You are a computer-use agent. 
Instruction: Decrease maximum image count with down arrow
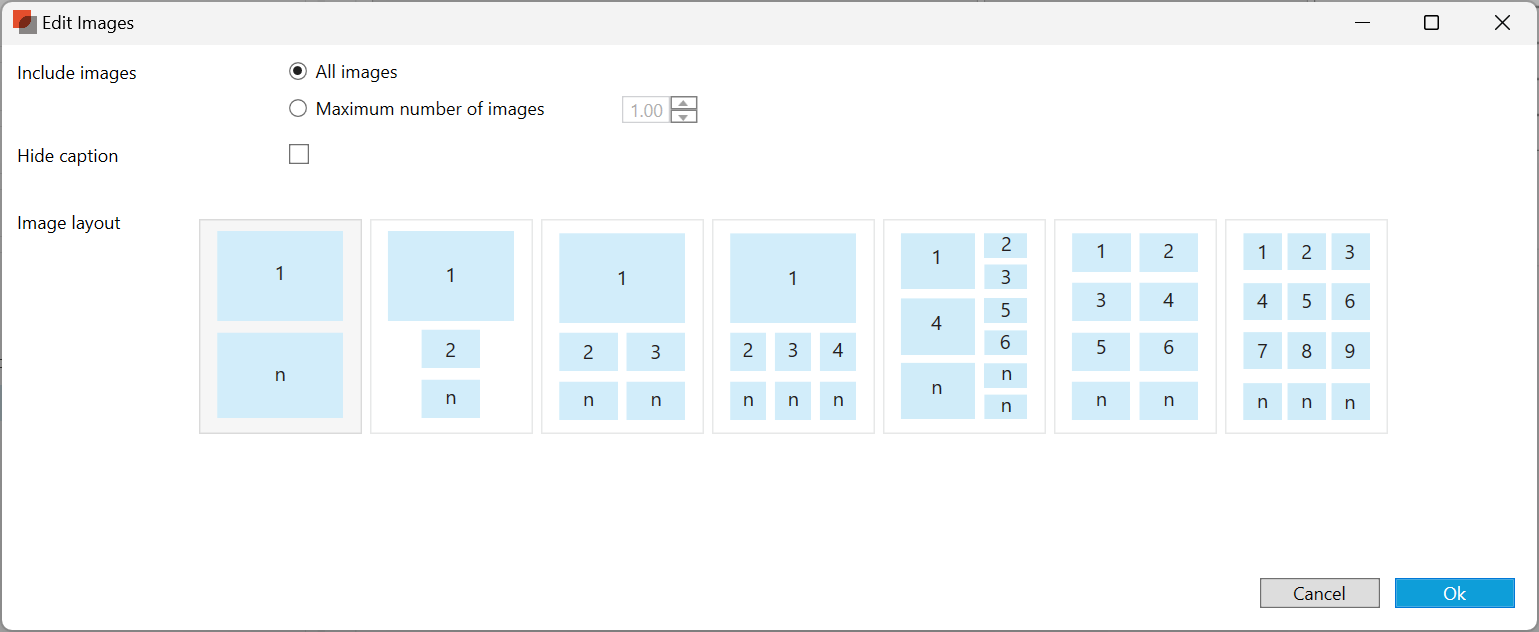[684, 116]
